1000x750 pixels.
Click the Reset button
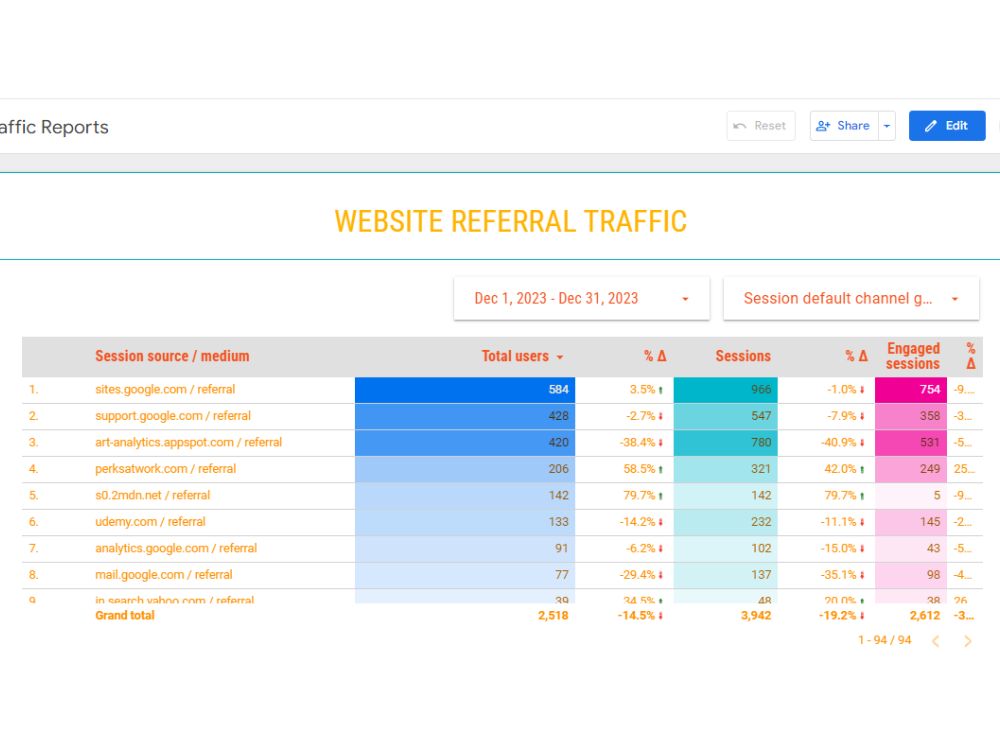click(760, 126)
